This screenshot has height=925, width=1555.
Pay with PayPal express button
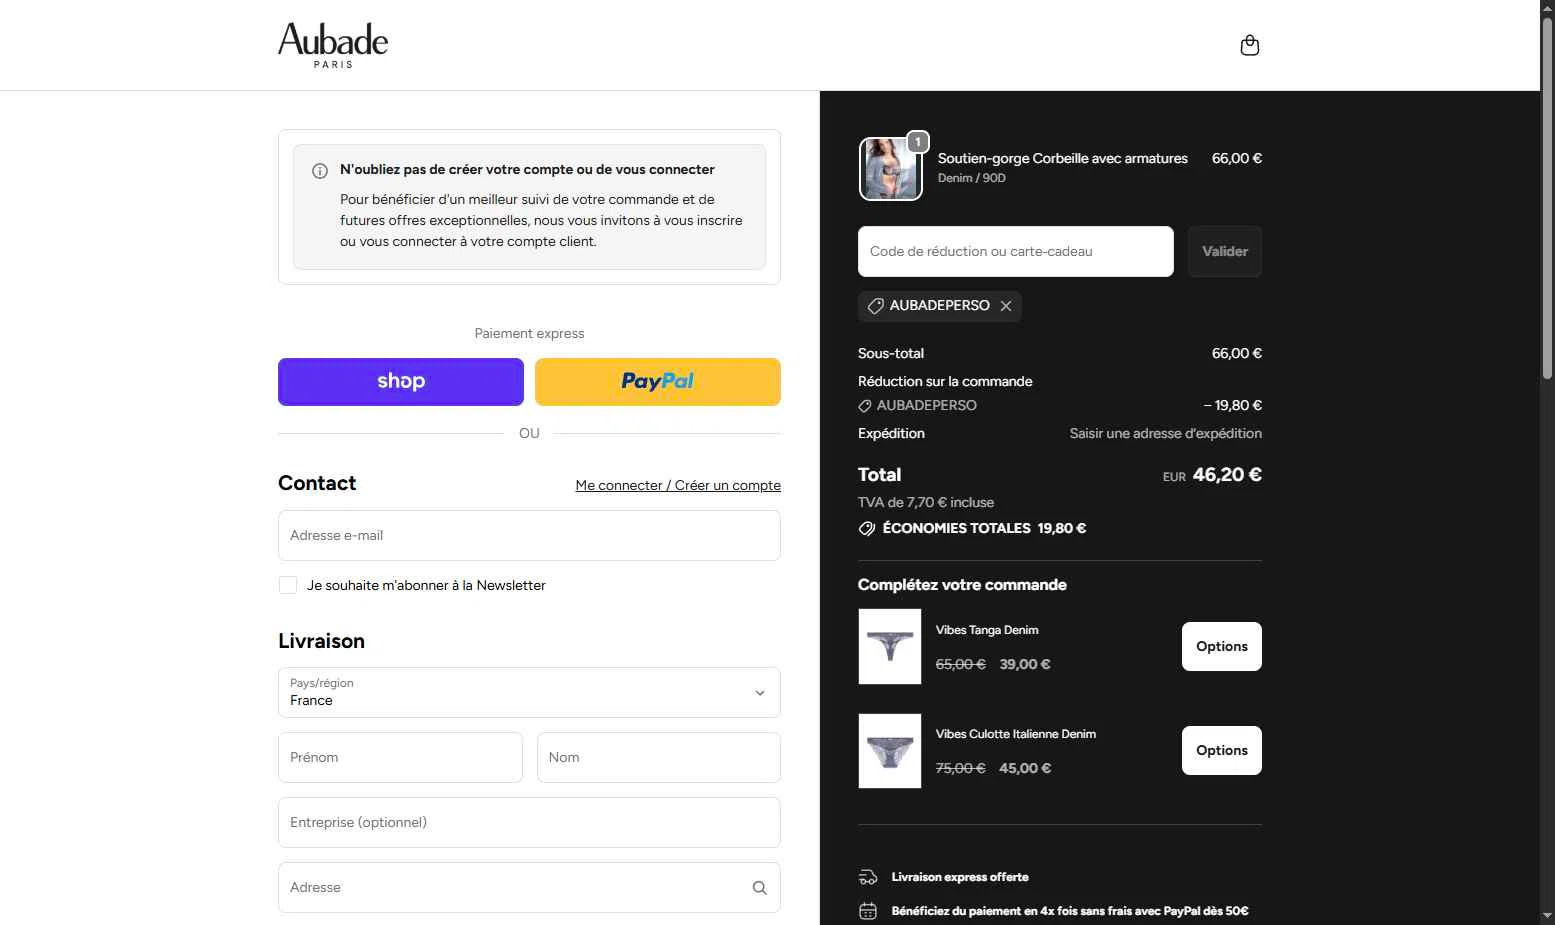(658, 382)
